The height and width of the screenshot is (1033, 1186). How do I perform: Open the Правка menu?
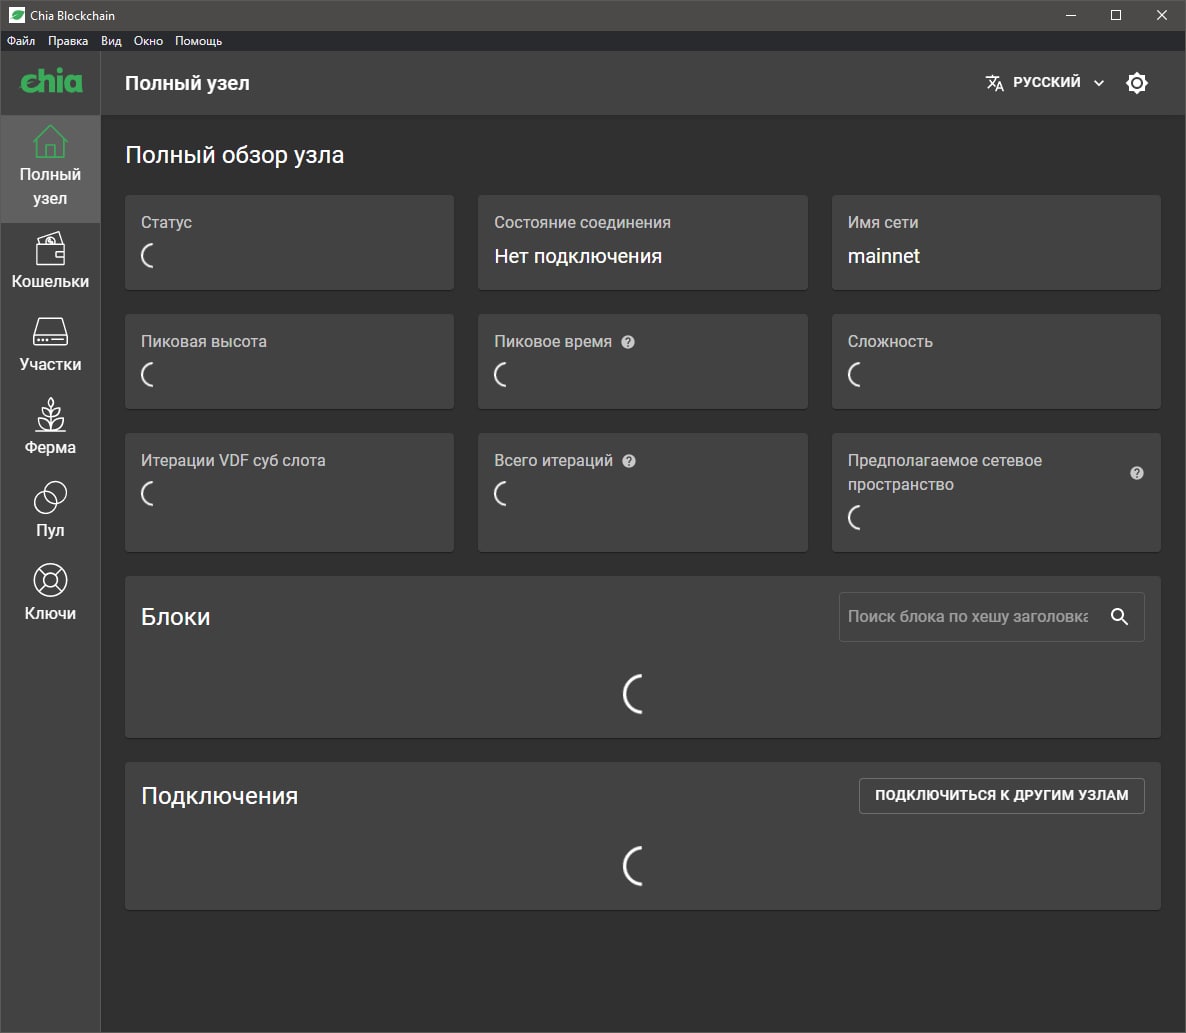coord(68,41)
